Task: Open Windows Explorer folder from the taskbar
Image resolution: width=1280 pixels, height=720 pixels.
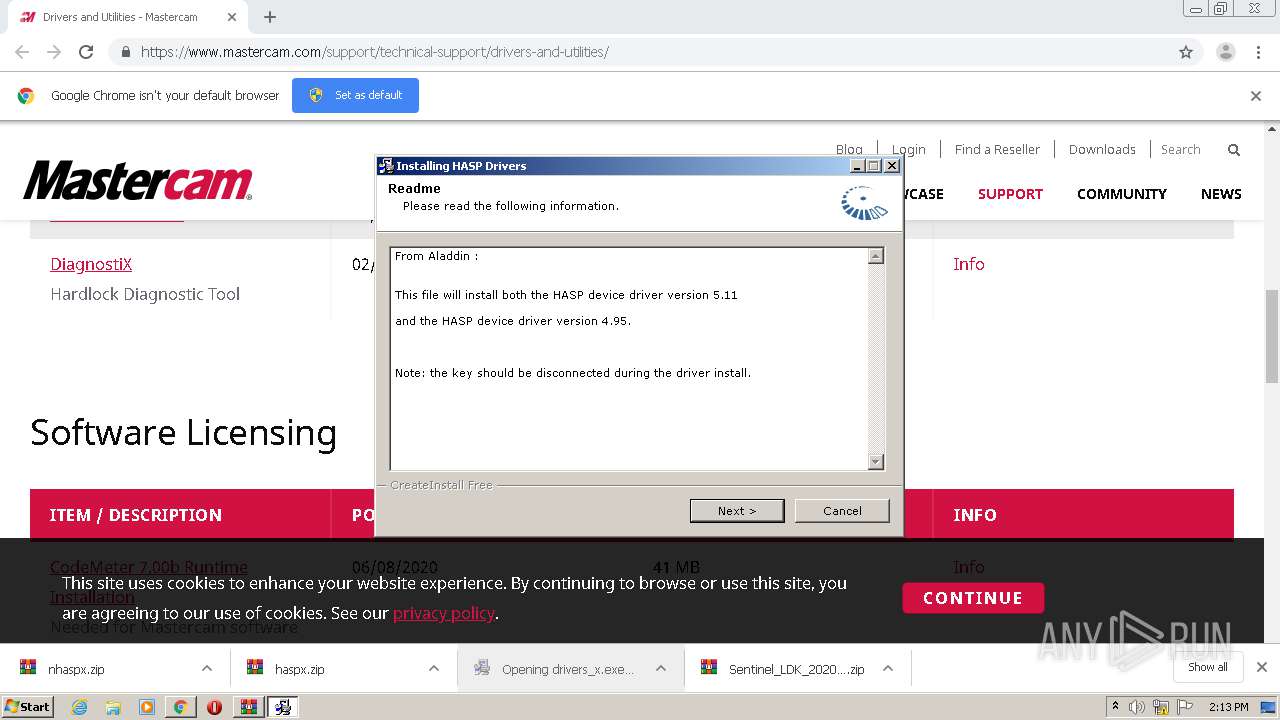Action: pos(113,707)
